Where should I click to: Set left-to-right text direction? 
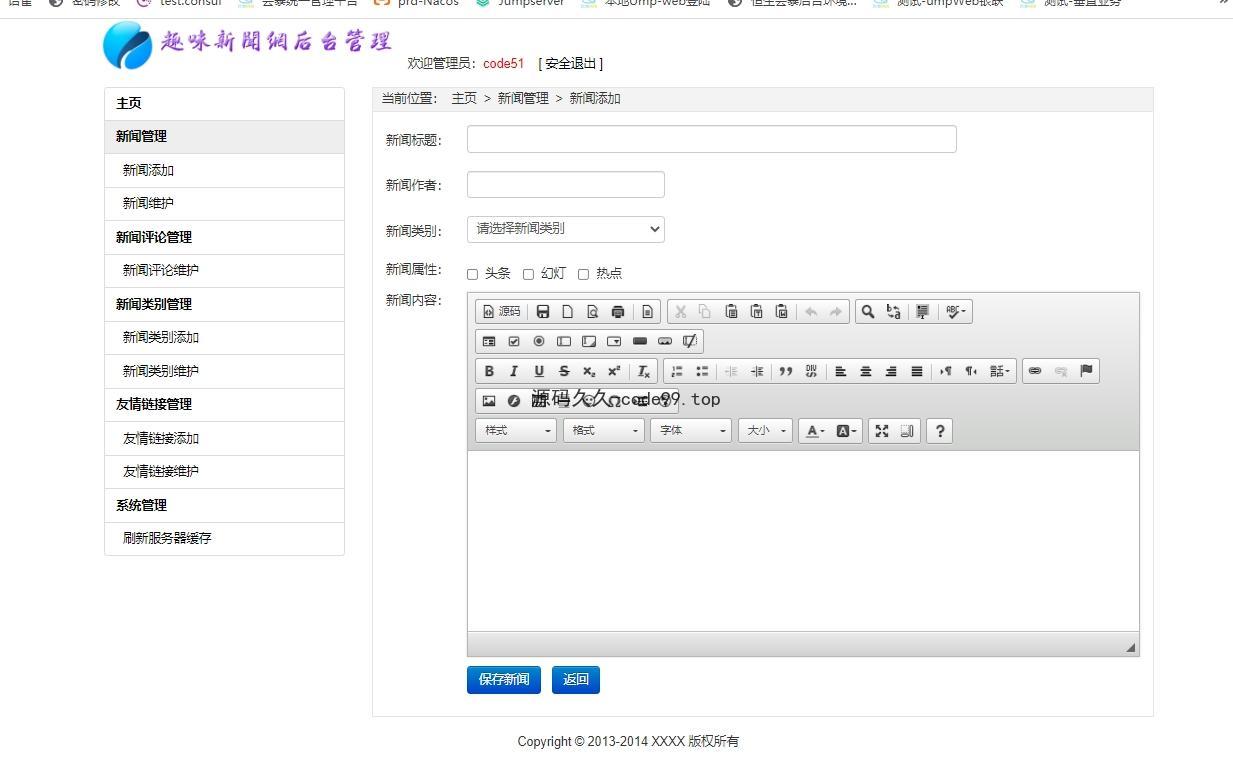point(946,372)
